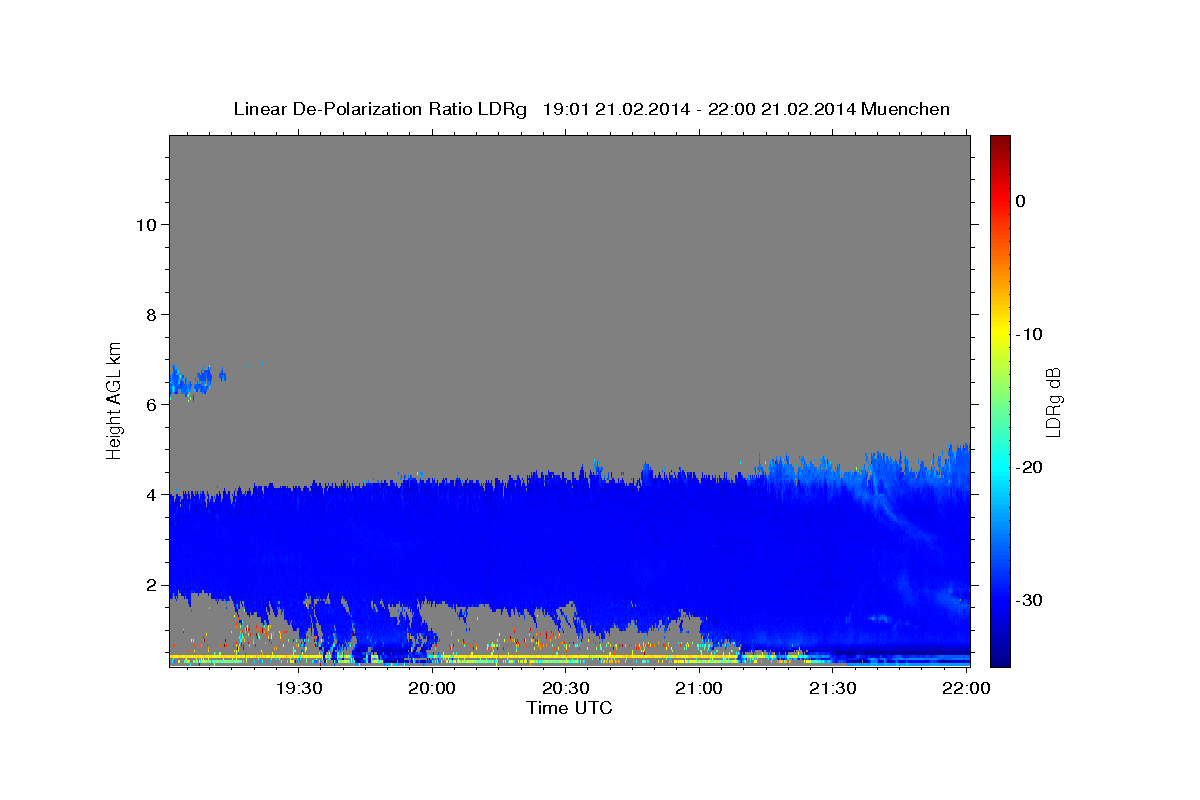Click the start date '19:01 21.02.2014' in title
This screenshot has width=1200, height=800.
click(x=614, y=109)
